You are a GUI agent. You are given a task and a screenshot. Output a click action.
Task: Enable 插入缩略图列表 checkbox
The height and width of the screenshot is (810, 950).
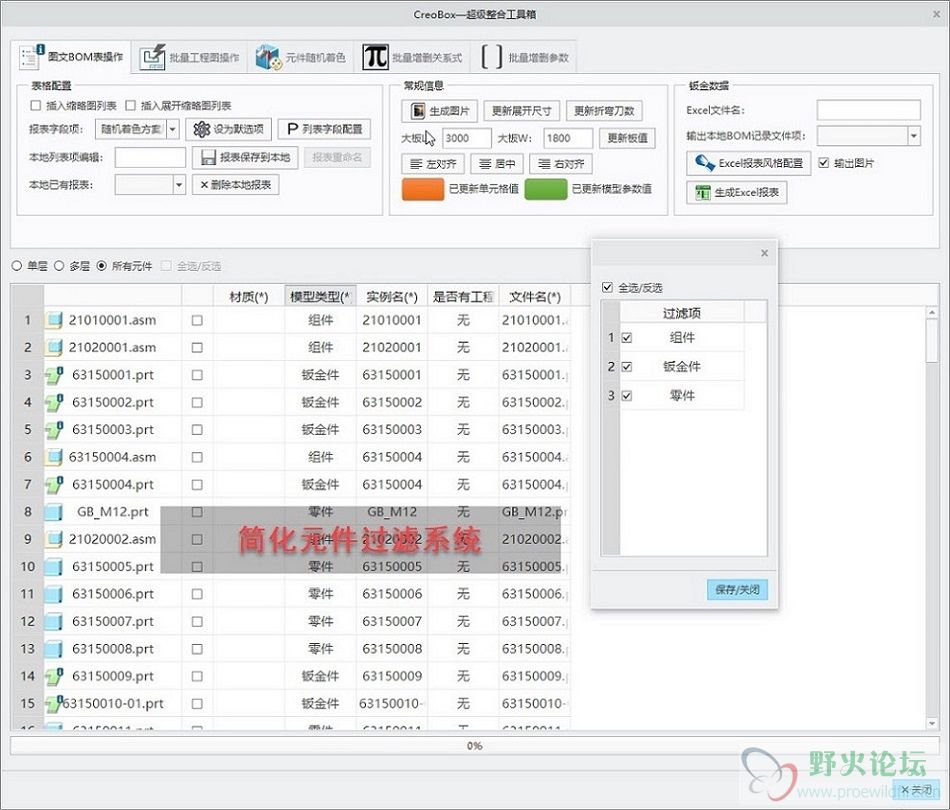(36, 105)
